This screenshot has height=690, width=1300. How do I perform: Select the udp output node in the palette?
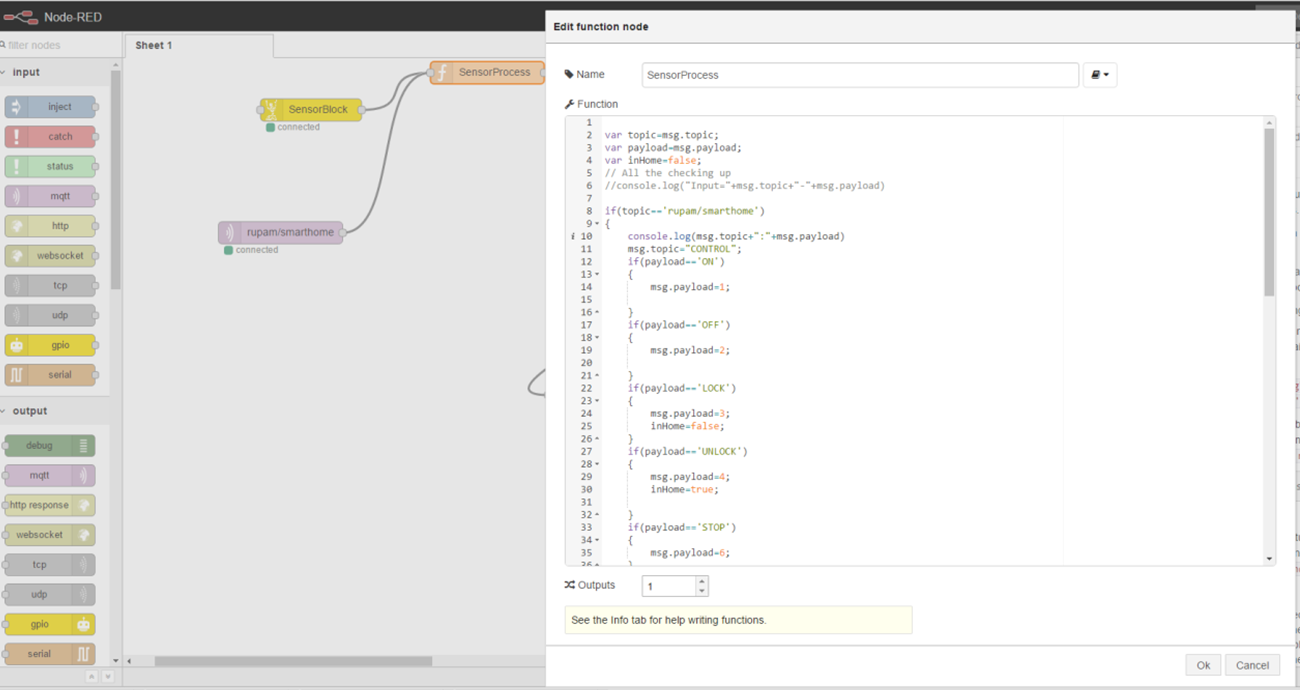pos(50,594)
